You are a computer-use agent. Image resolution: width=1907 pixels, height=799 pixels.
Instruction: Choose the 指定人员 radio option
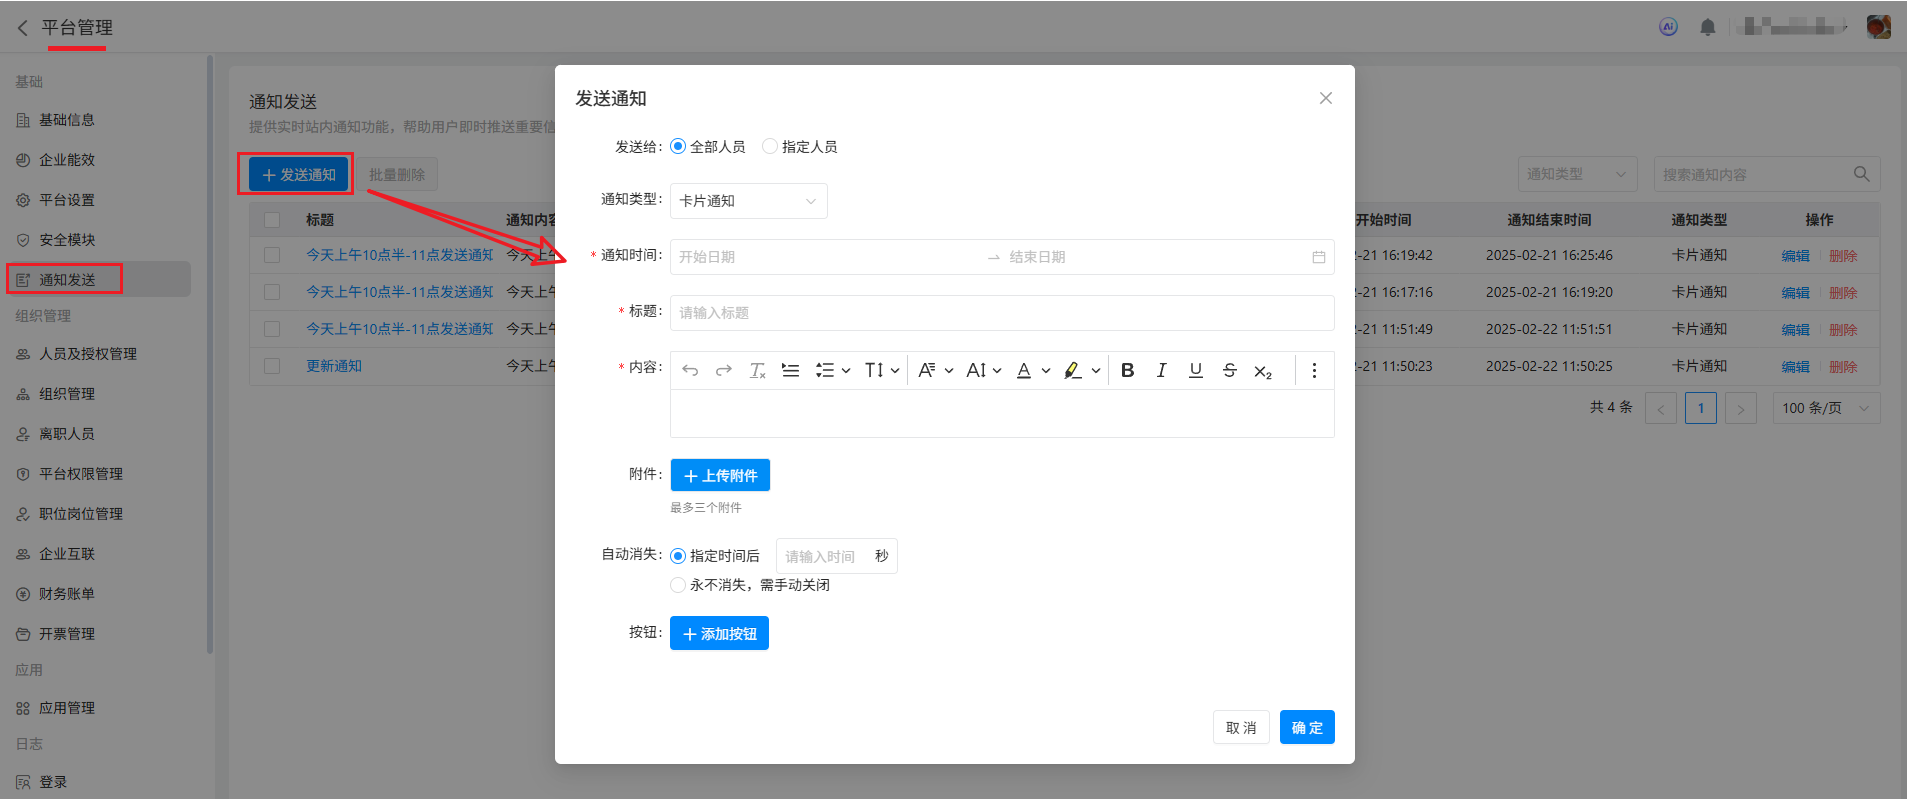click(770, 147)
